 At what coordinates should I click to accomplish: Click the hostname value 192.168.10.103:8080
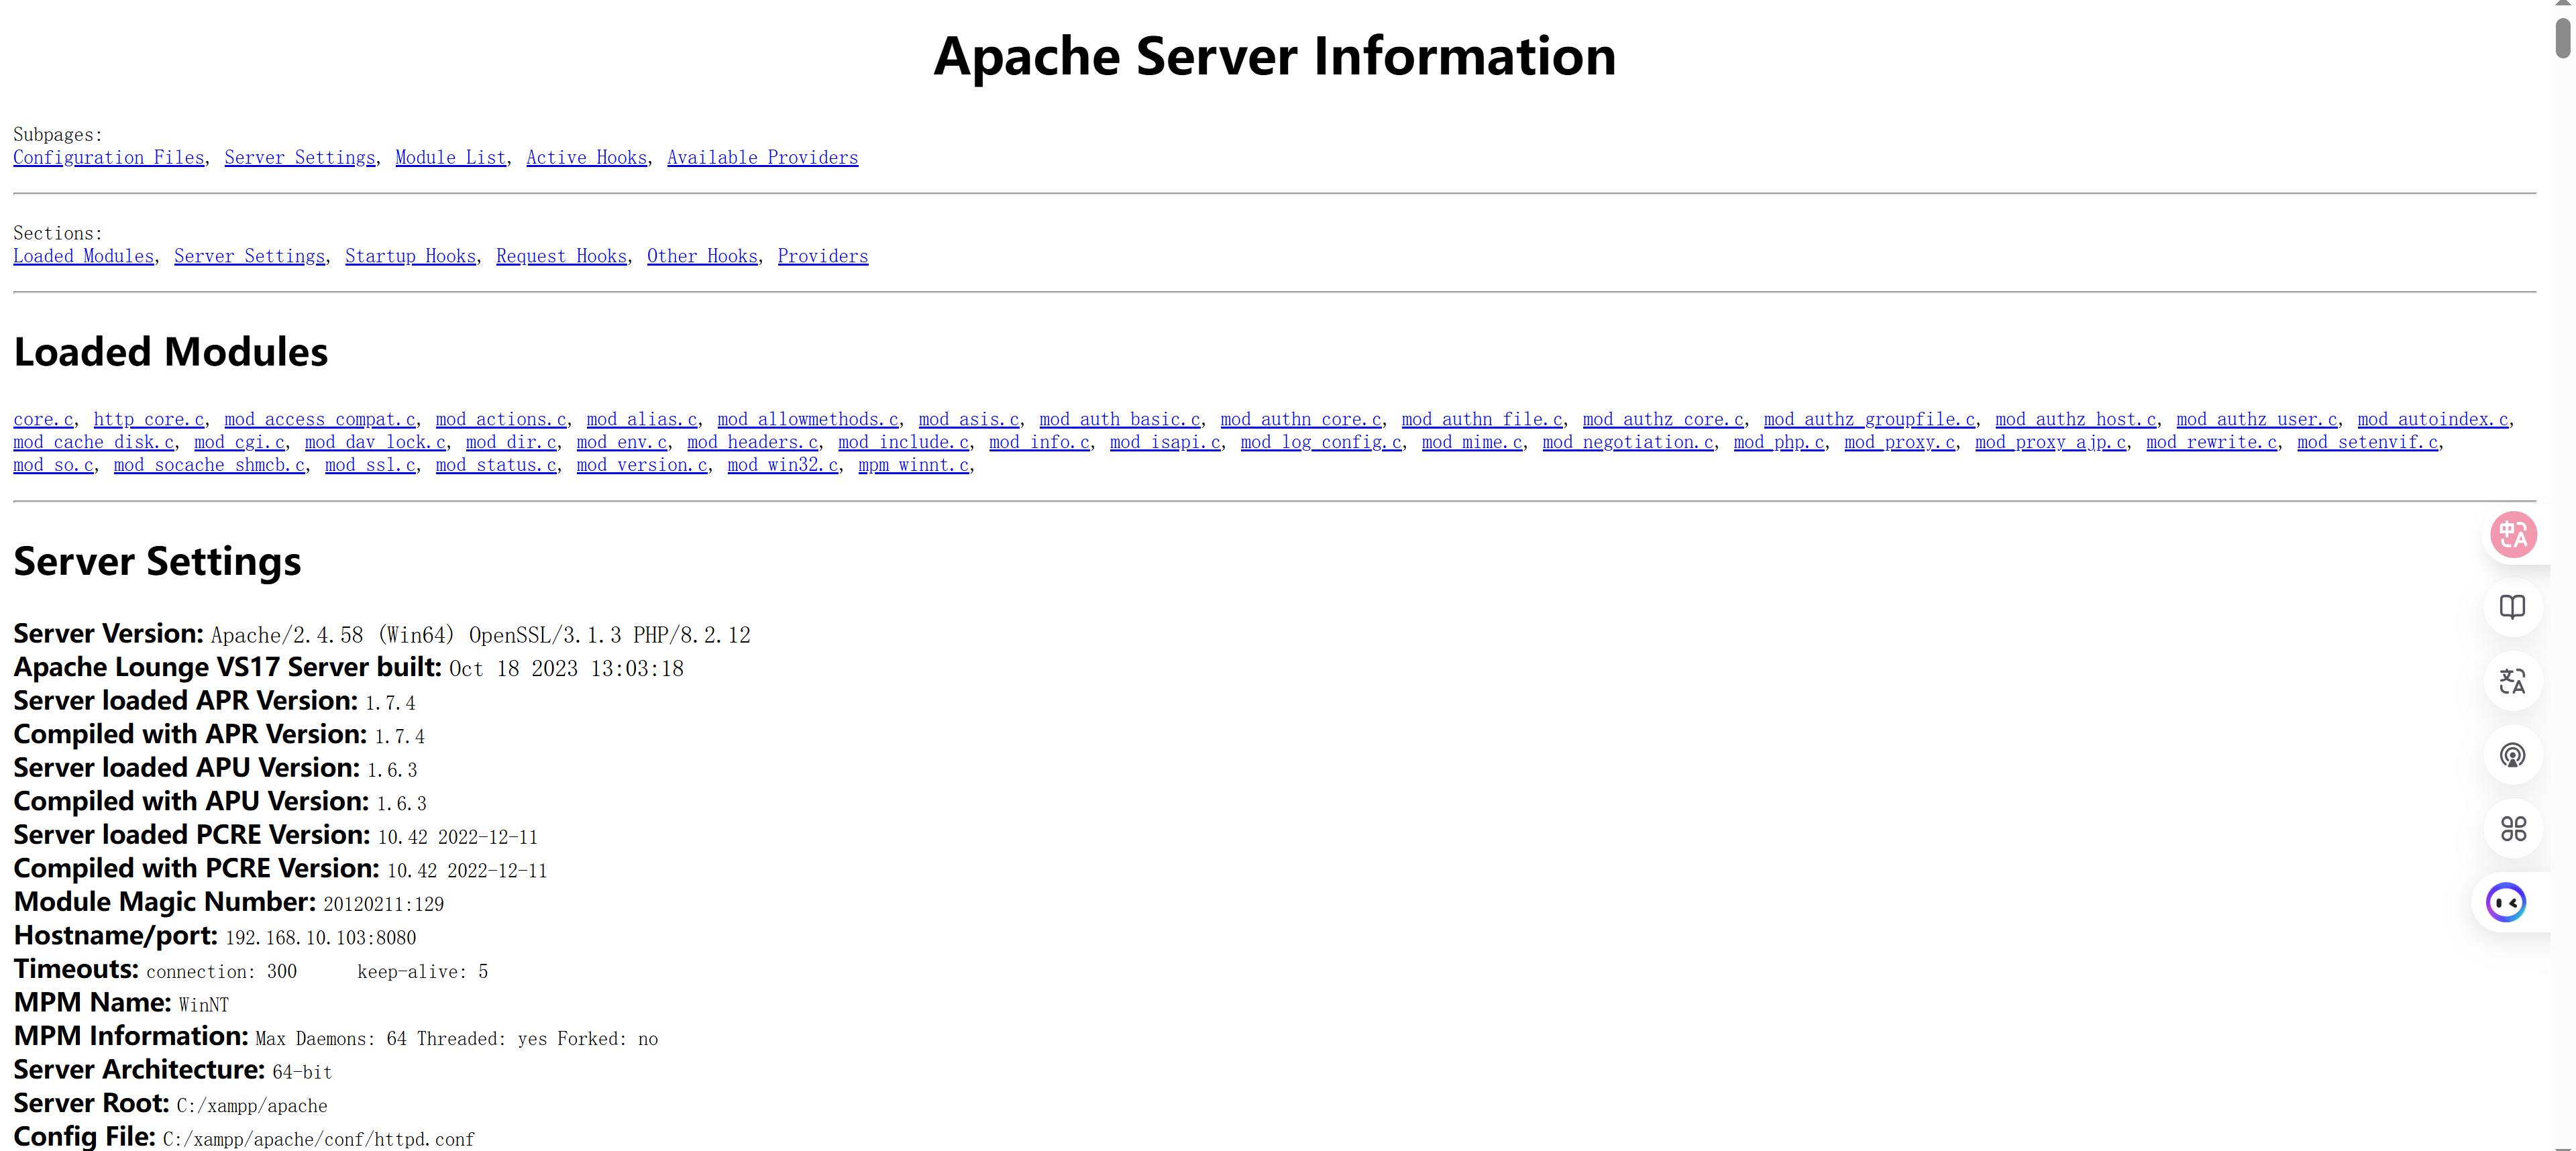[x=321, y=938]
